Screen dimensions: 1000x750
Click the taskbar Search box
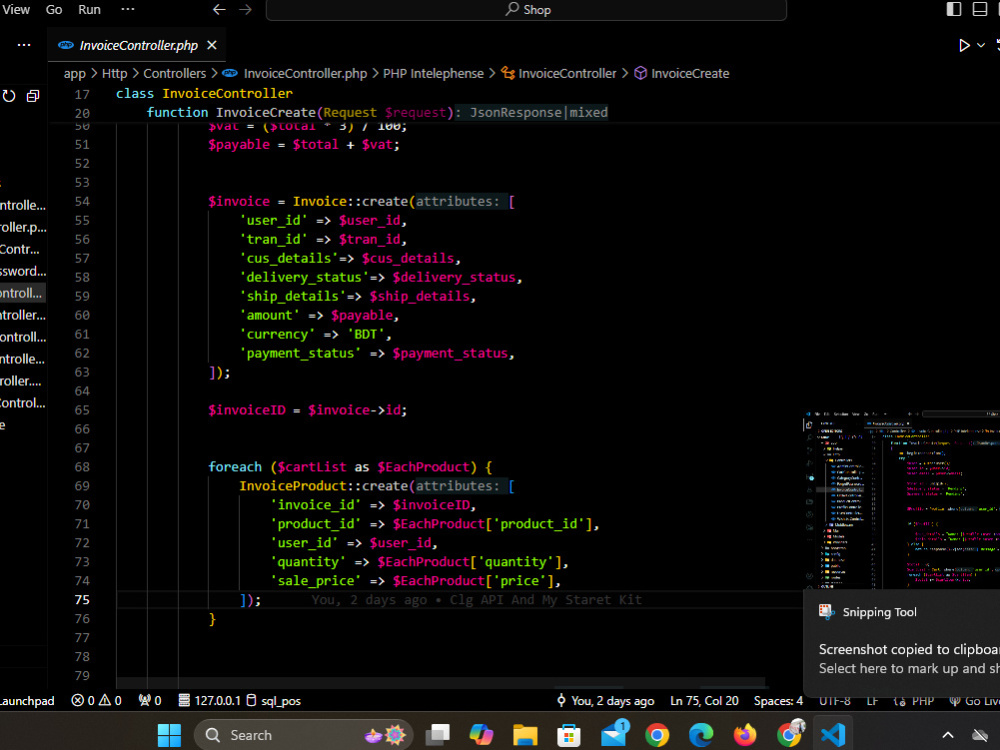point(304,735)
